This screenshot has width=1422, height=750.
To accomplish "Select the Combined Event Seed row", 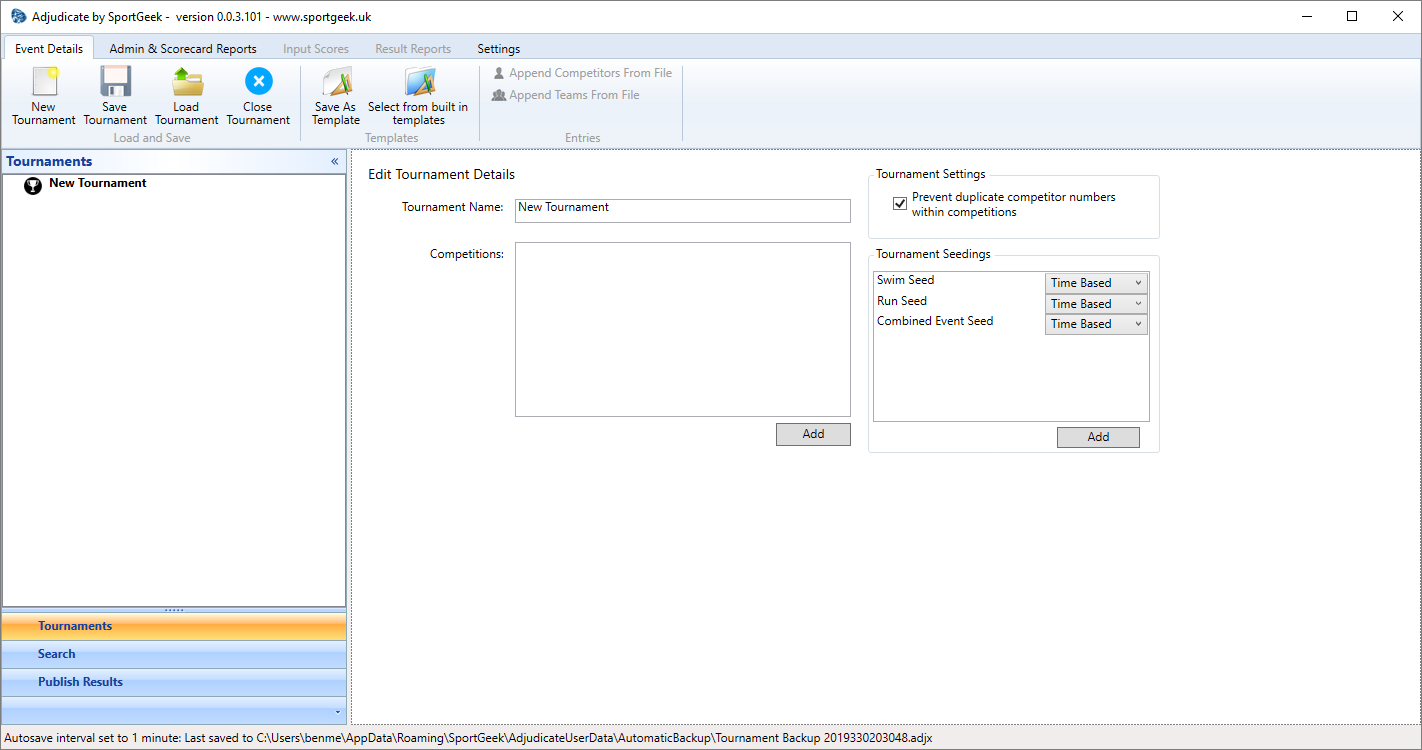I will tap(1011, 323).
